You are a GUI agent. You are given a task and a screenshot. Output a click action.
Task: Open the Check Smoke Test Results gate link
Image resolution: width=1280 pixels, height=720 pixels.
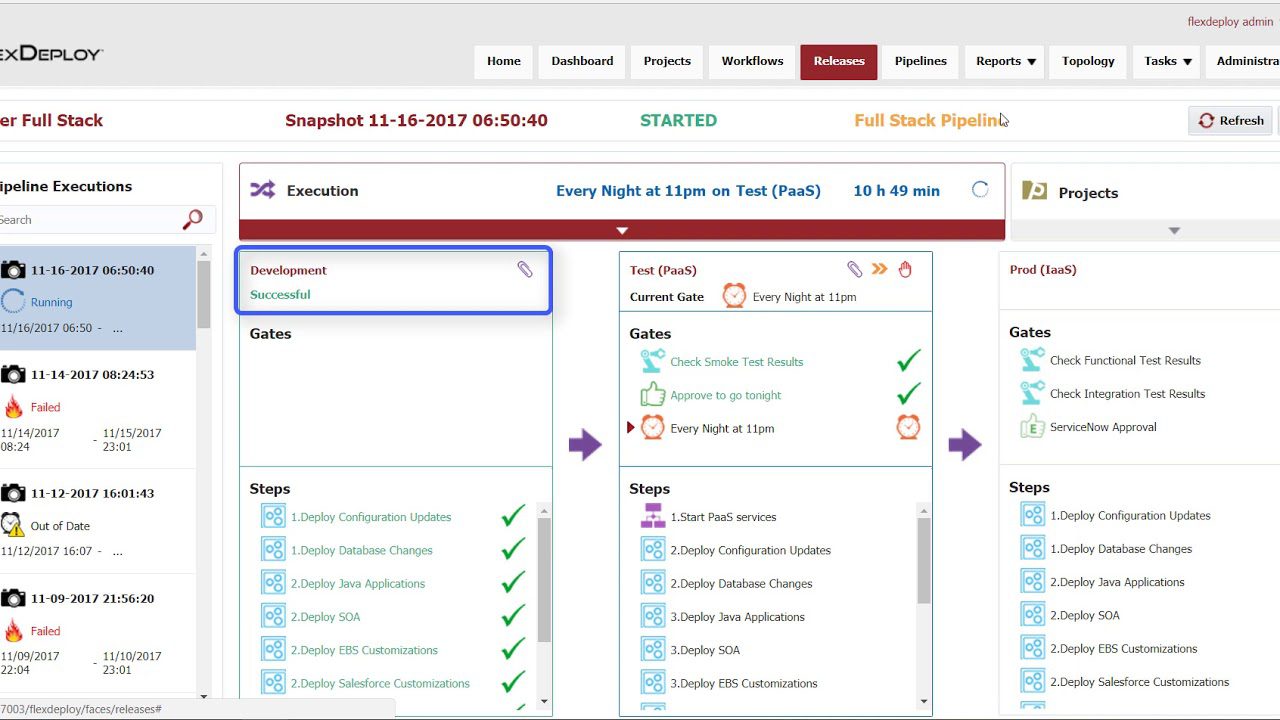tap(736, 362)
